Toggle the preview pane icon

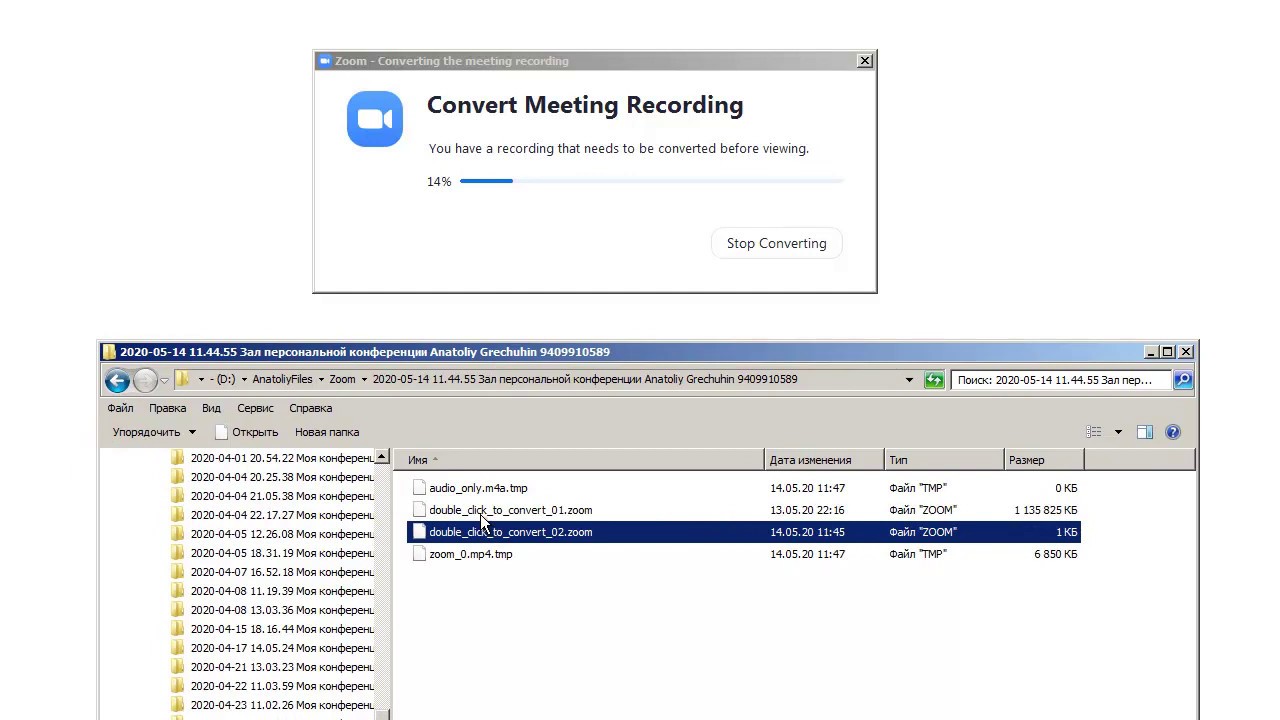coord(1145,432)
